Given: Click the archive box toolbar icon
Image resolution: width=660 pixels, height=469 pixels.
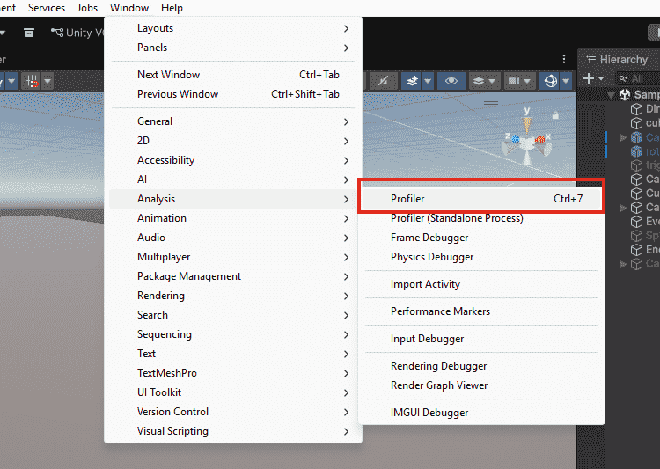Looking at the screenshot, I should [29, 32].
